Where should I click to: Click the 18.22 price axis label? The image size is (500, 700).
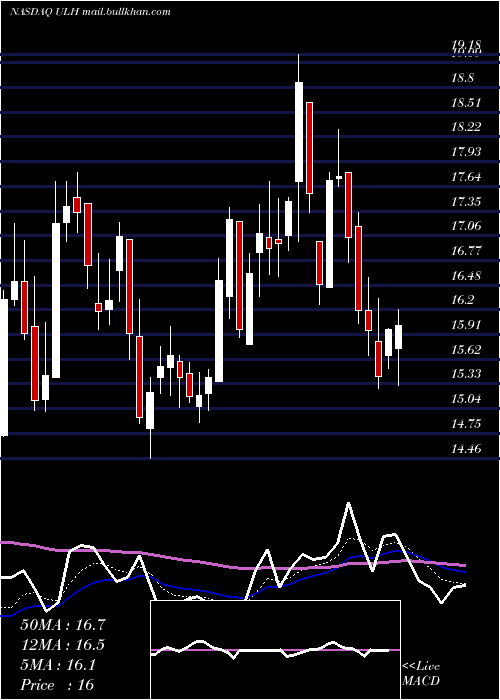(466, 127)
